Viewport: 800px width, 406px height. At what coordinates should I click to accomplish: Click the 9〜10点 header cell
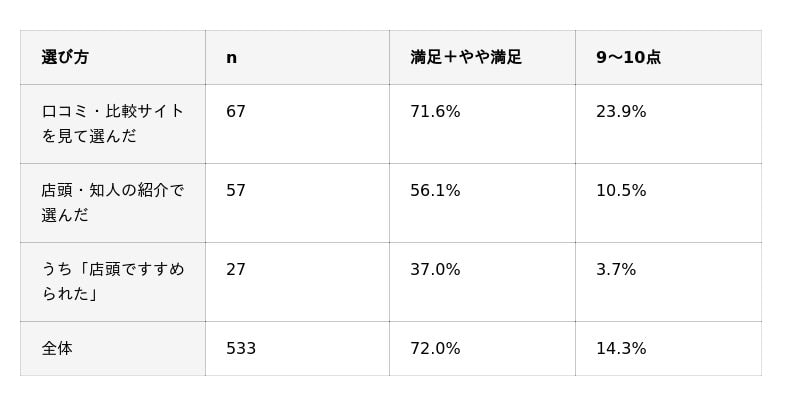click(668, 57)
